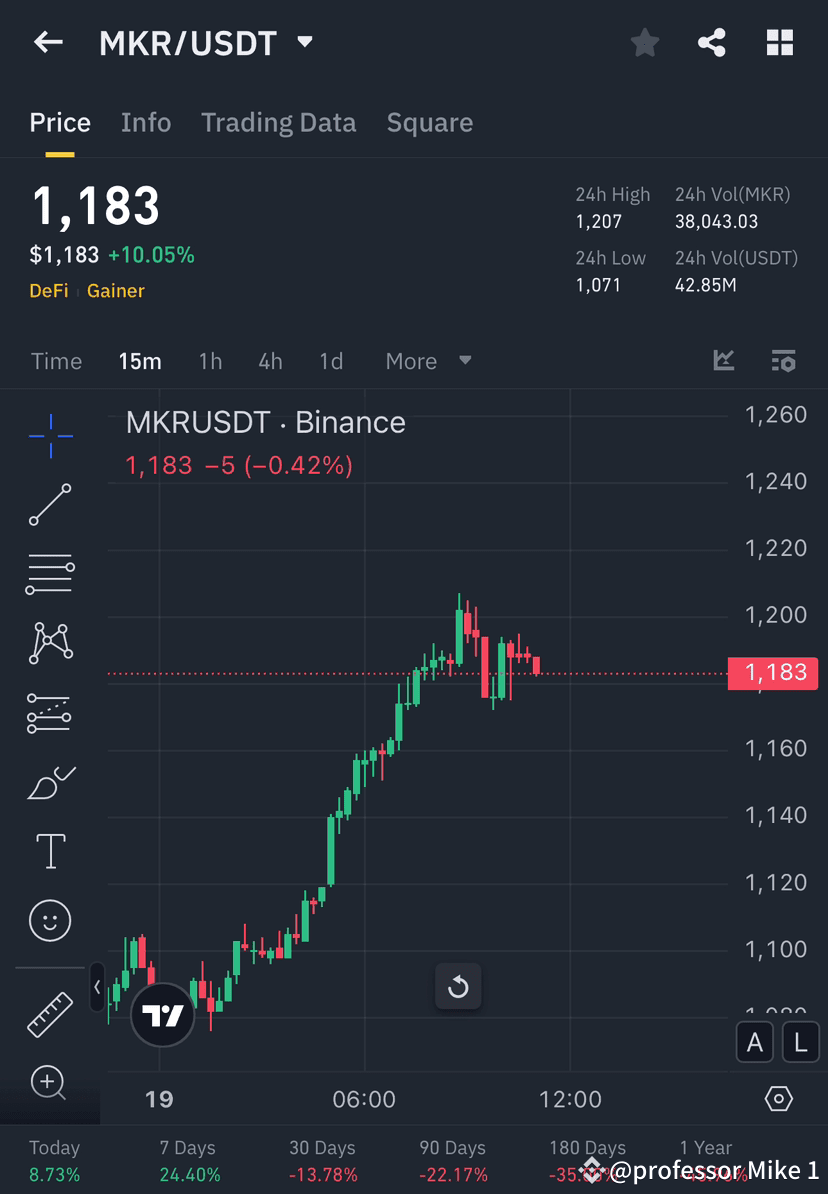This screenshot has width=828, height=1194.
Task: Select the XABCD pattern tool
Action: pos(50,643)
